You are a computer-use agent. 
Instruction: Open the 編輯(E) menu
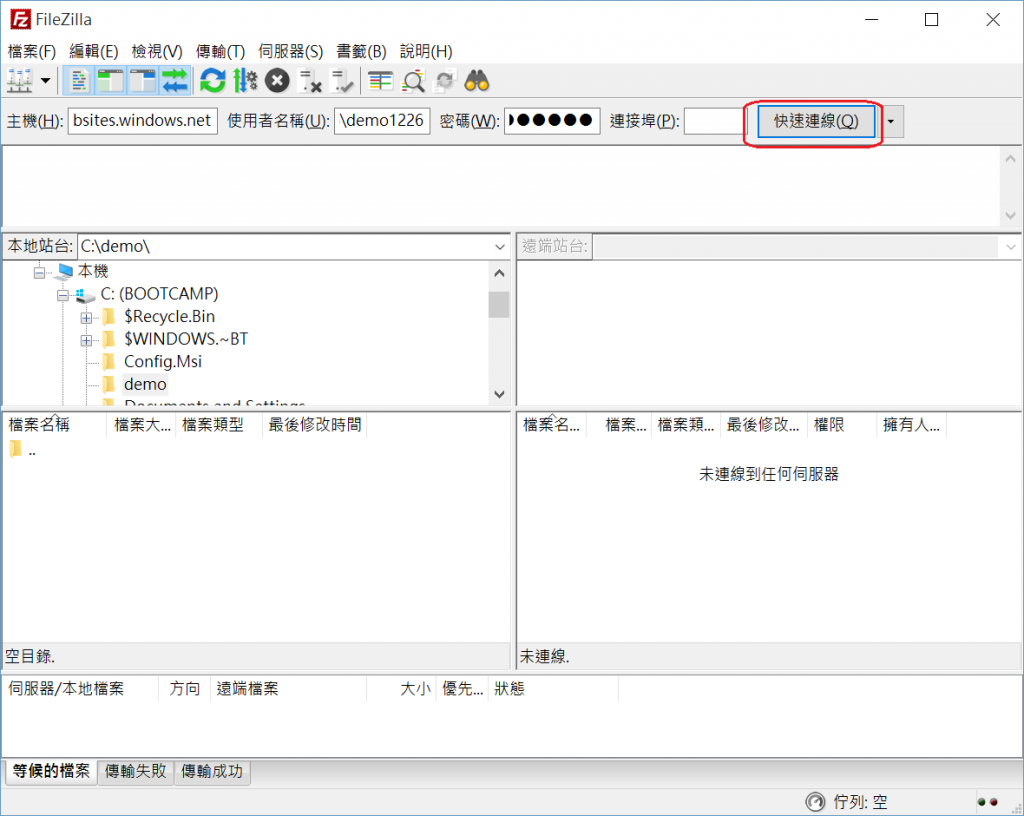[93, 51]
